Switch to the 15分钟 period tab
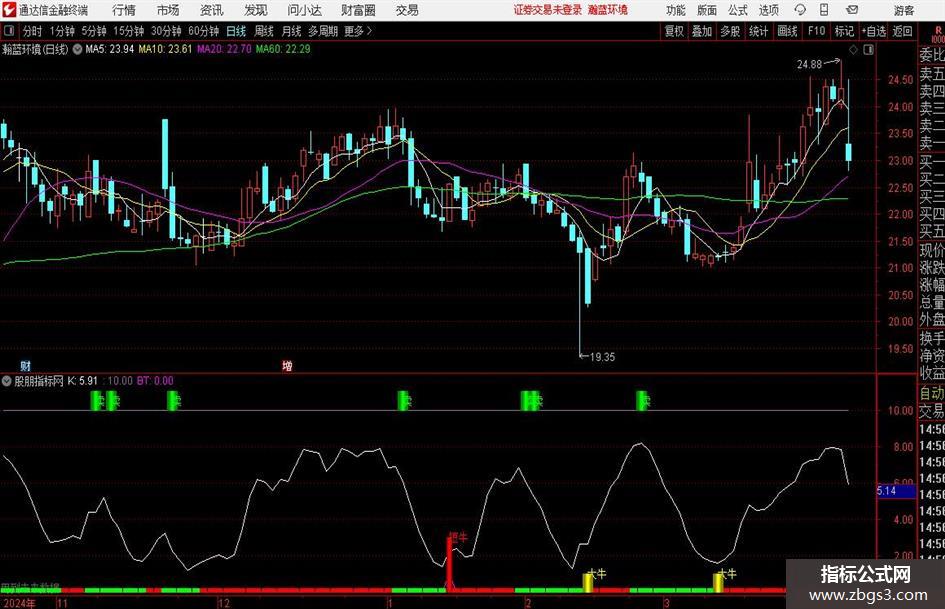 coord(129,31)
